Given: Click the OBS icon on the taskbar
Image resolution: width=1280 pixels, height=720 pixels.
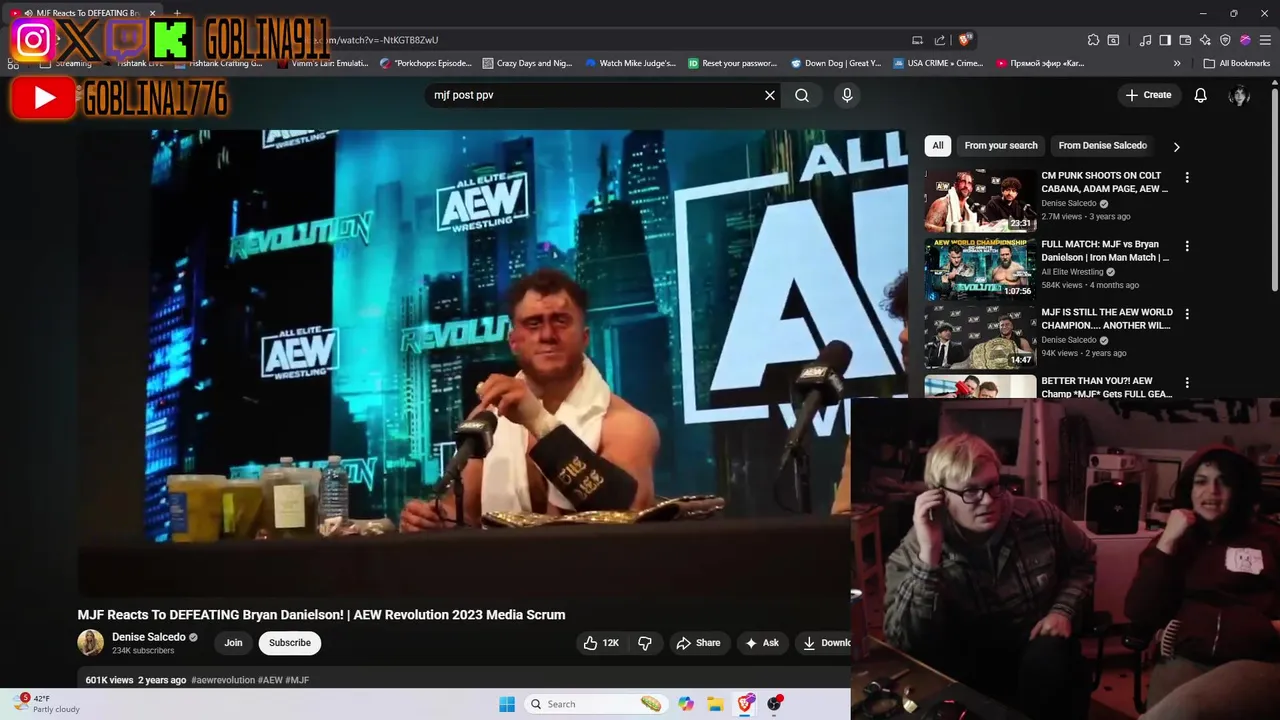Looking at the screenshot, I should [x=774, y=704].
